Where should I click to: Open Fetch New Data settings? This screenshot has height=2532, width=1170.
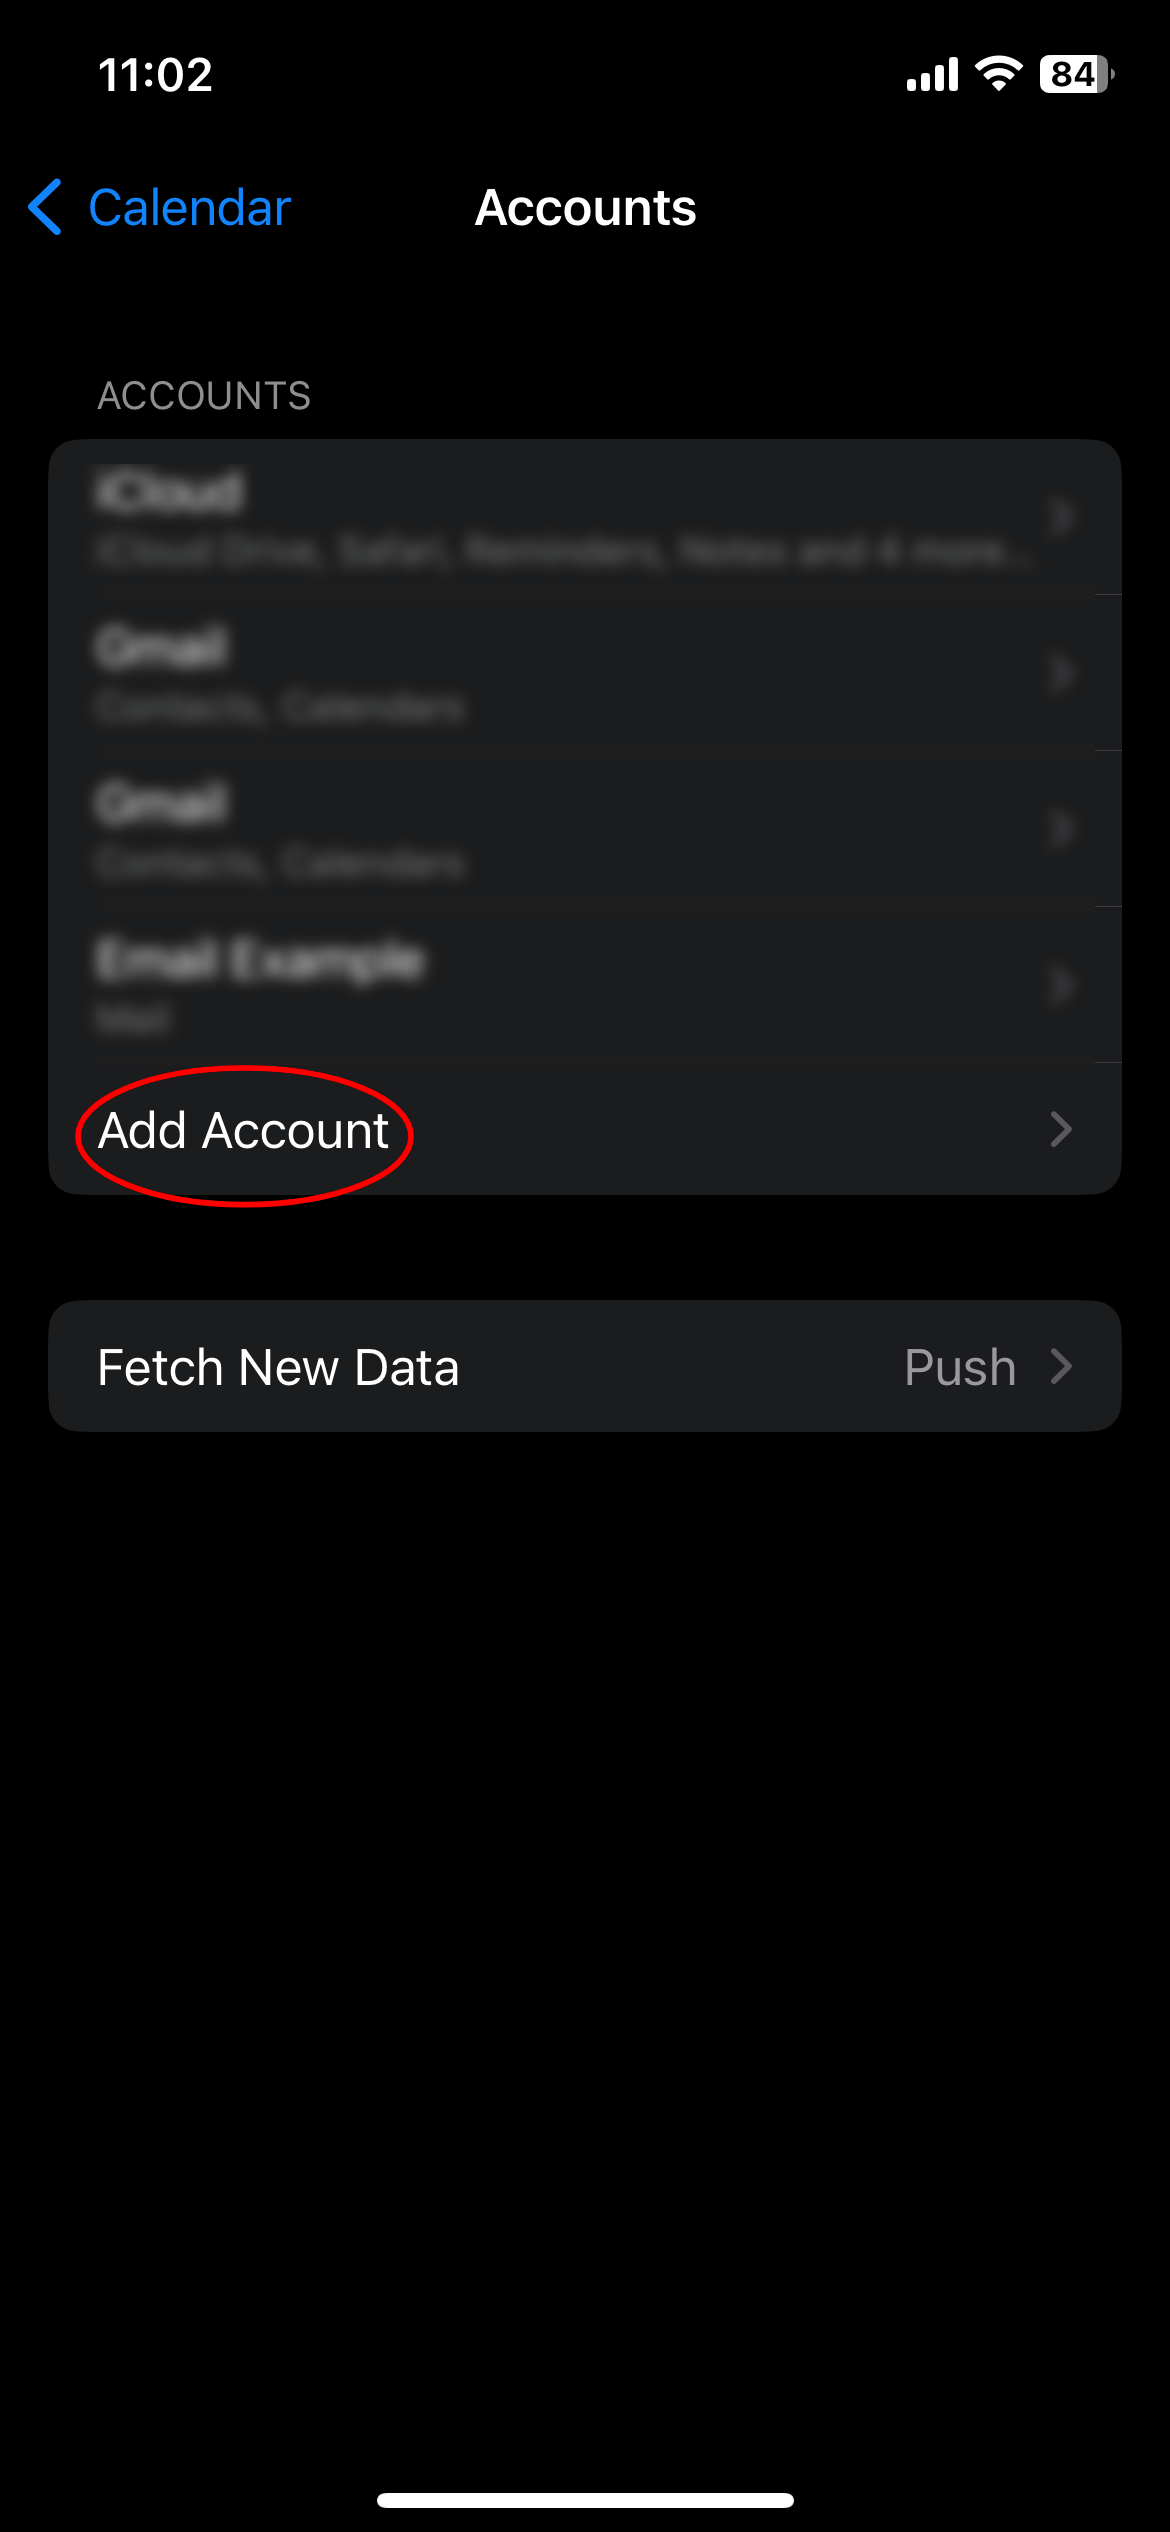(x=585, y=1366)
